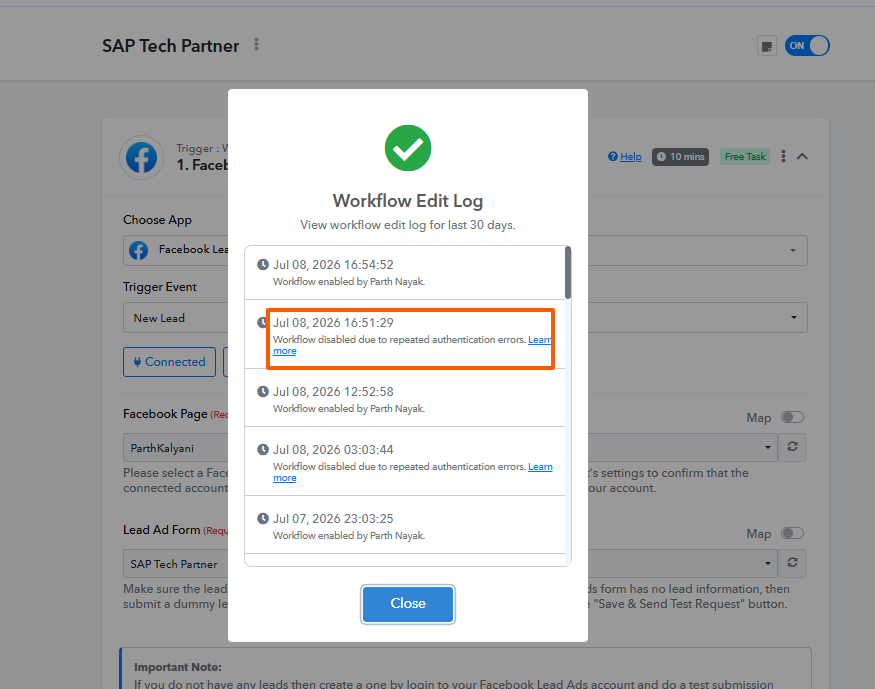
Task: Refresh the Facebook Page list
Action: coord(792,447)
